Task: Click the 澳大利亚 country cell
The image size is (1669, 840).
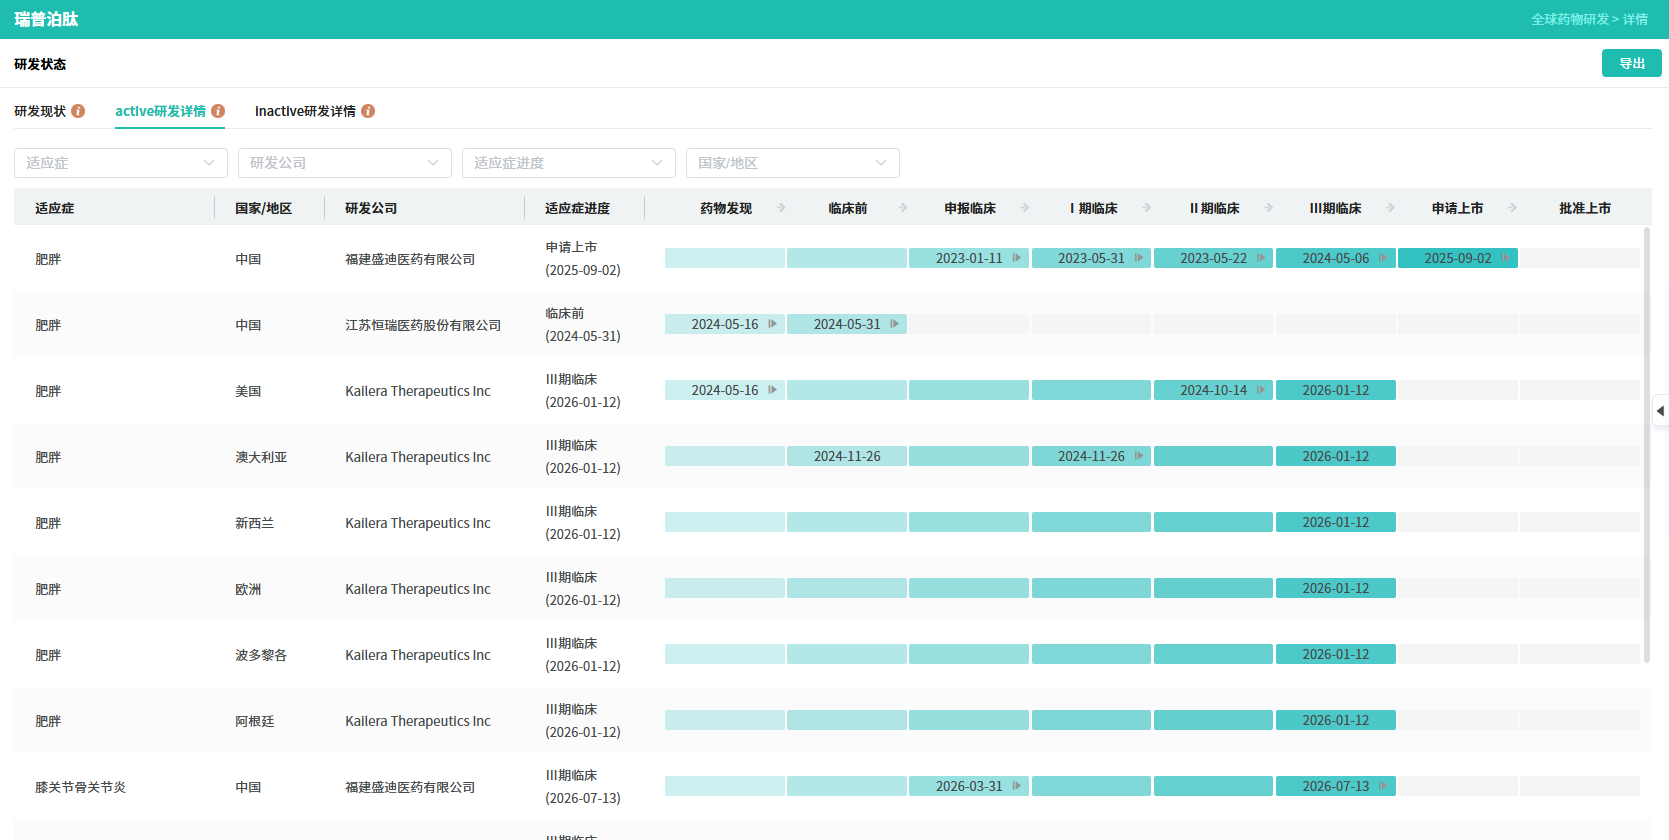Action: pyautogui.click(x=261, y=457)
